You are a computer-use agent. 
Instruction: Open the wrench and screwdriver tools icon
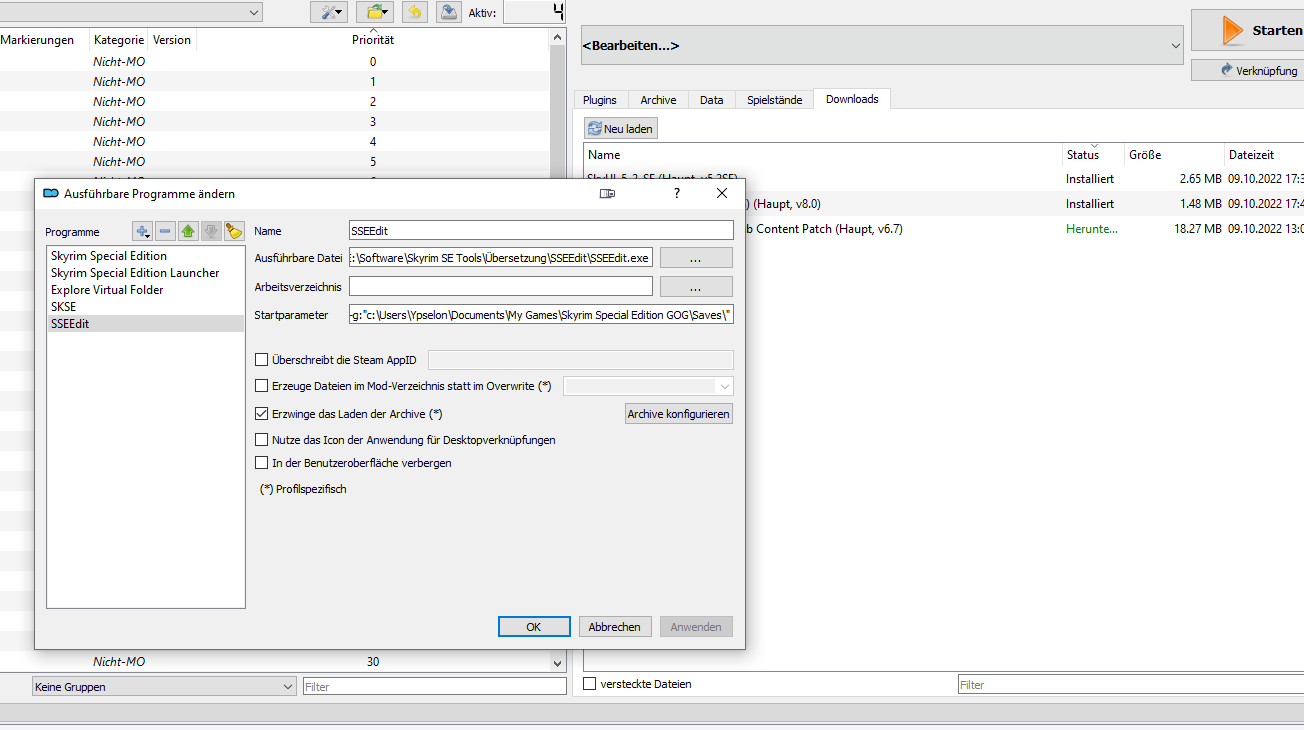click(x=328, y=12)
